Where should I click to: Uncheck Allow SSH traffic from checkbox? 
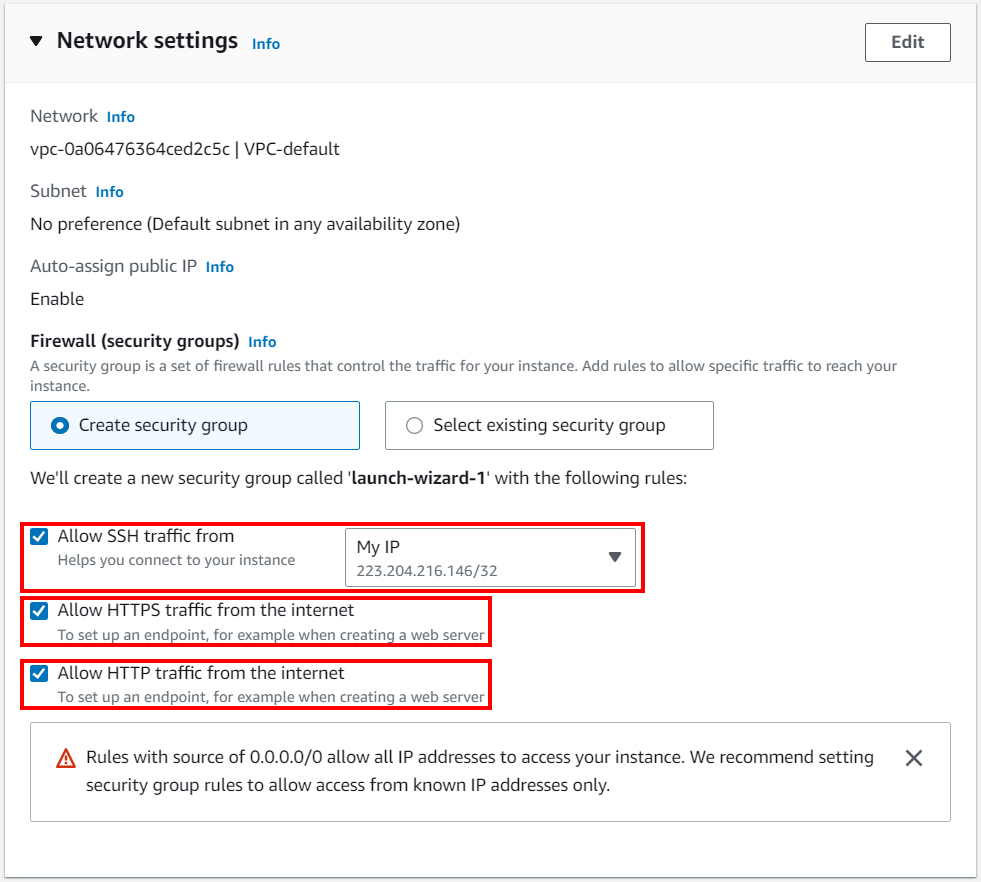coord(39,537)
